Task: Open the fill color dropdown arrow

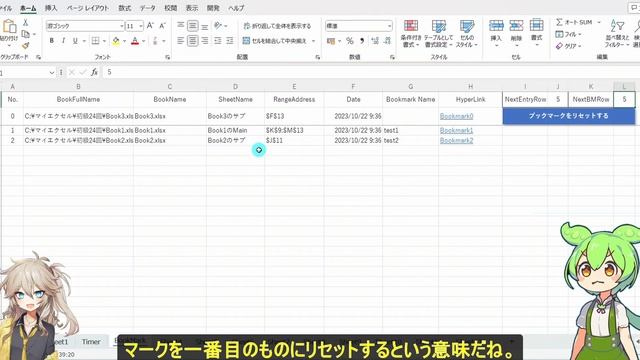Action: [124, 41]
